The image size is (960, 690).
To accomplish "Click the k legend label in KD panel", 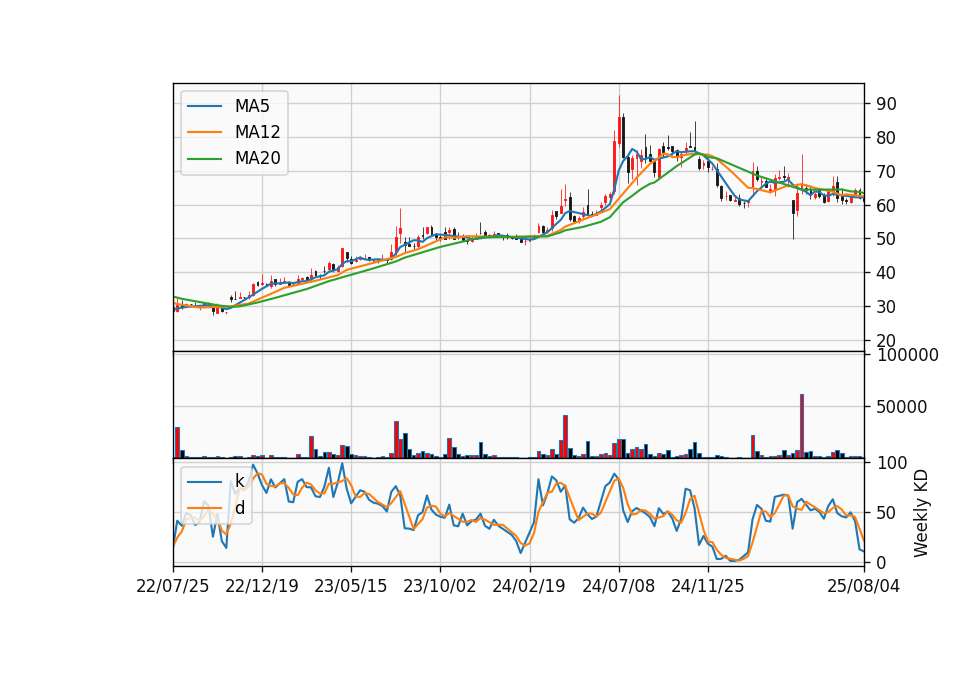I will tap(239, 481).
